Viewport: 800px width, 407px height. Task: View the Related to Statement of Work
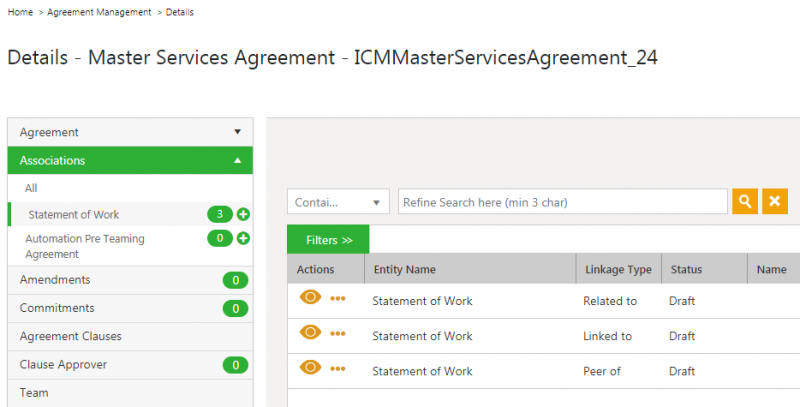[x=310, y=297]
